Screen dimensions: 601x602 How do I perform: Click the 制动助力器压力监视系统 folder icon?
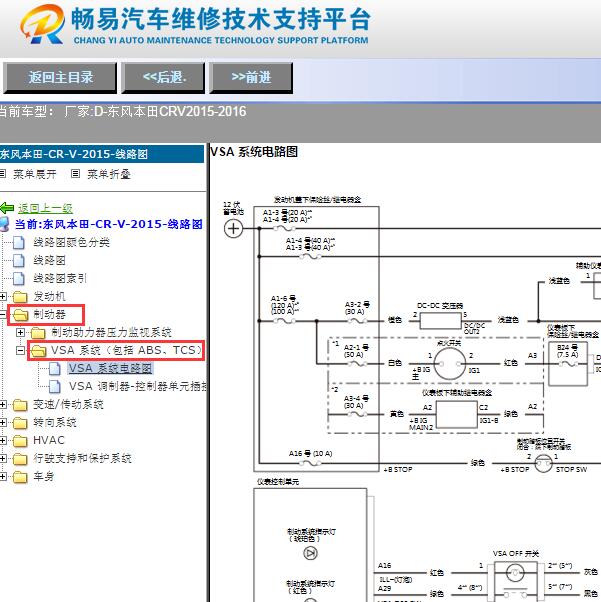(x=38, y=333)
